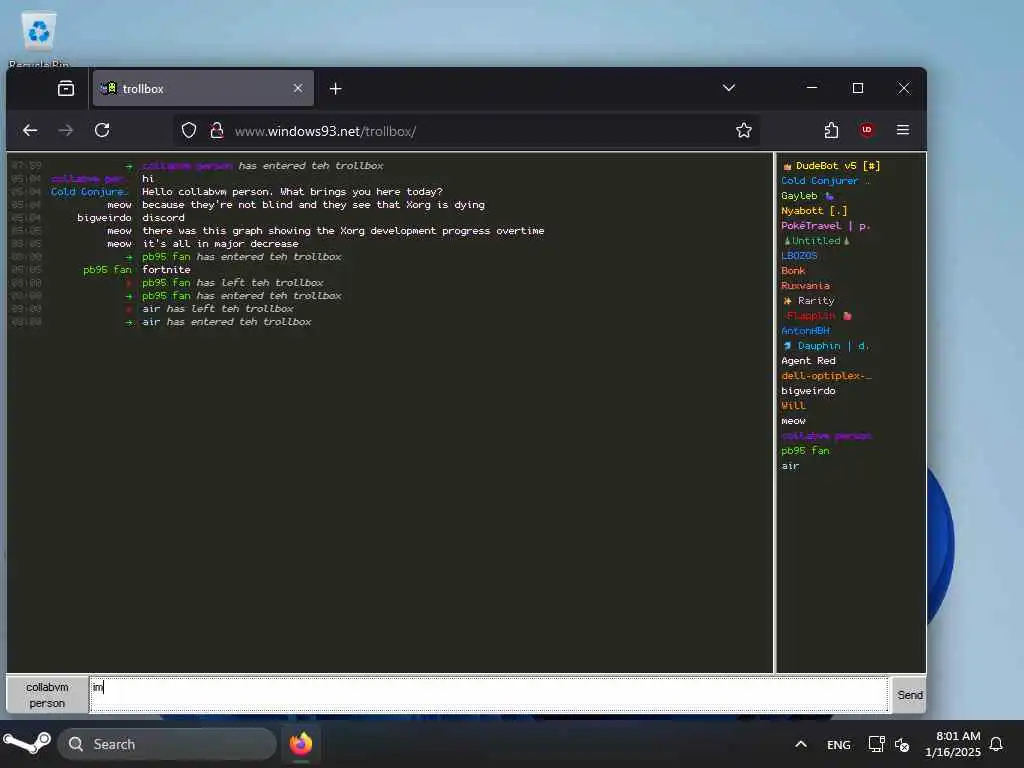Click the address bar URL
The width and height of the screenshot is (1024, 768).
click(x=325, y=131)
